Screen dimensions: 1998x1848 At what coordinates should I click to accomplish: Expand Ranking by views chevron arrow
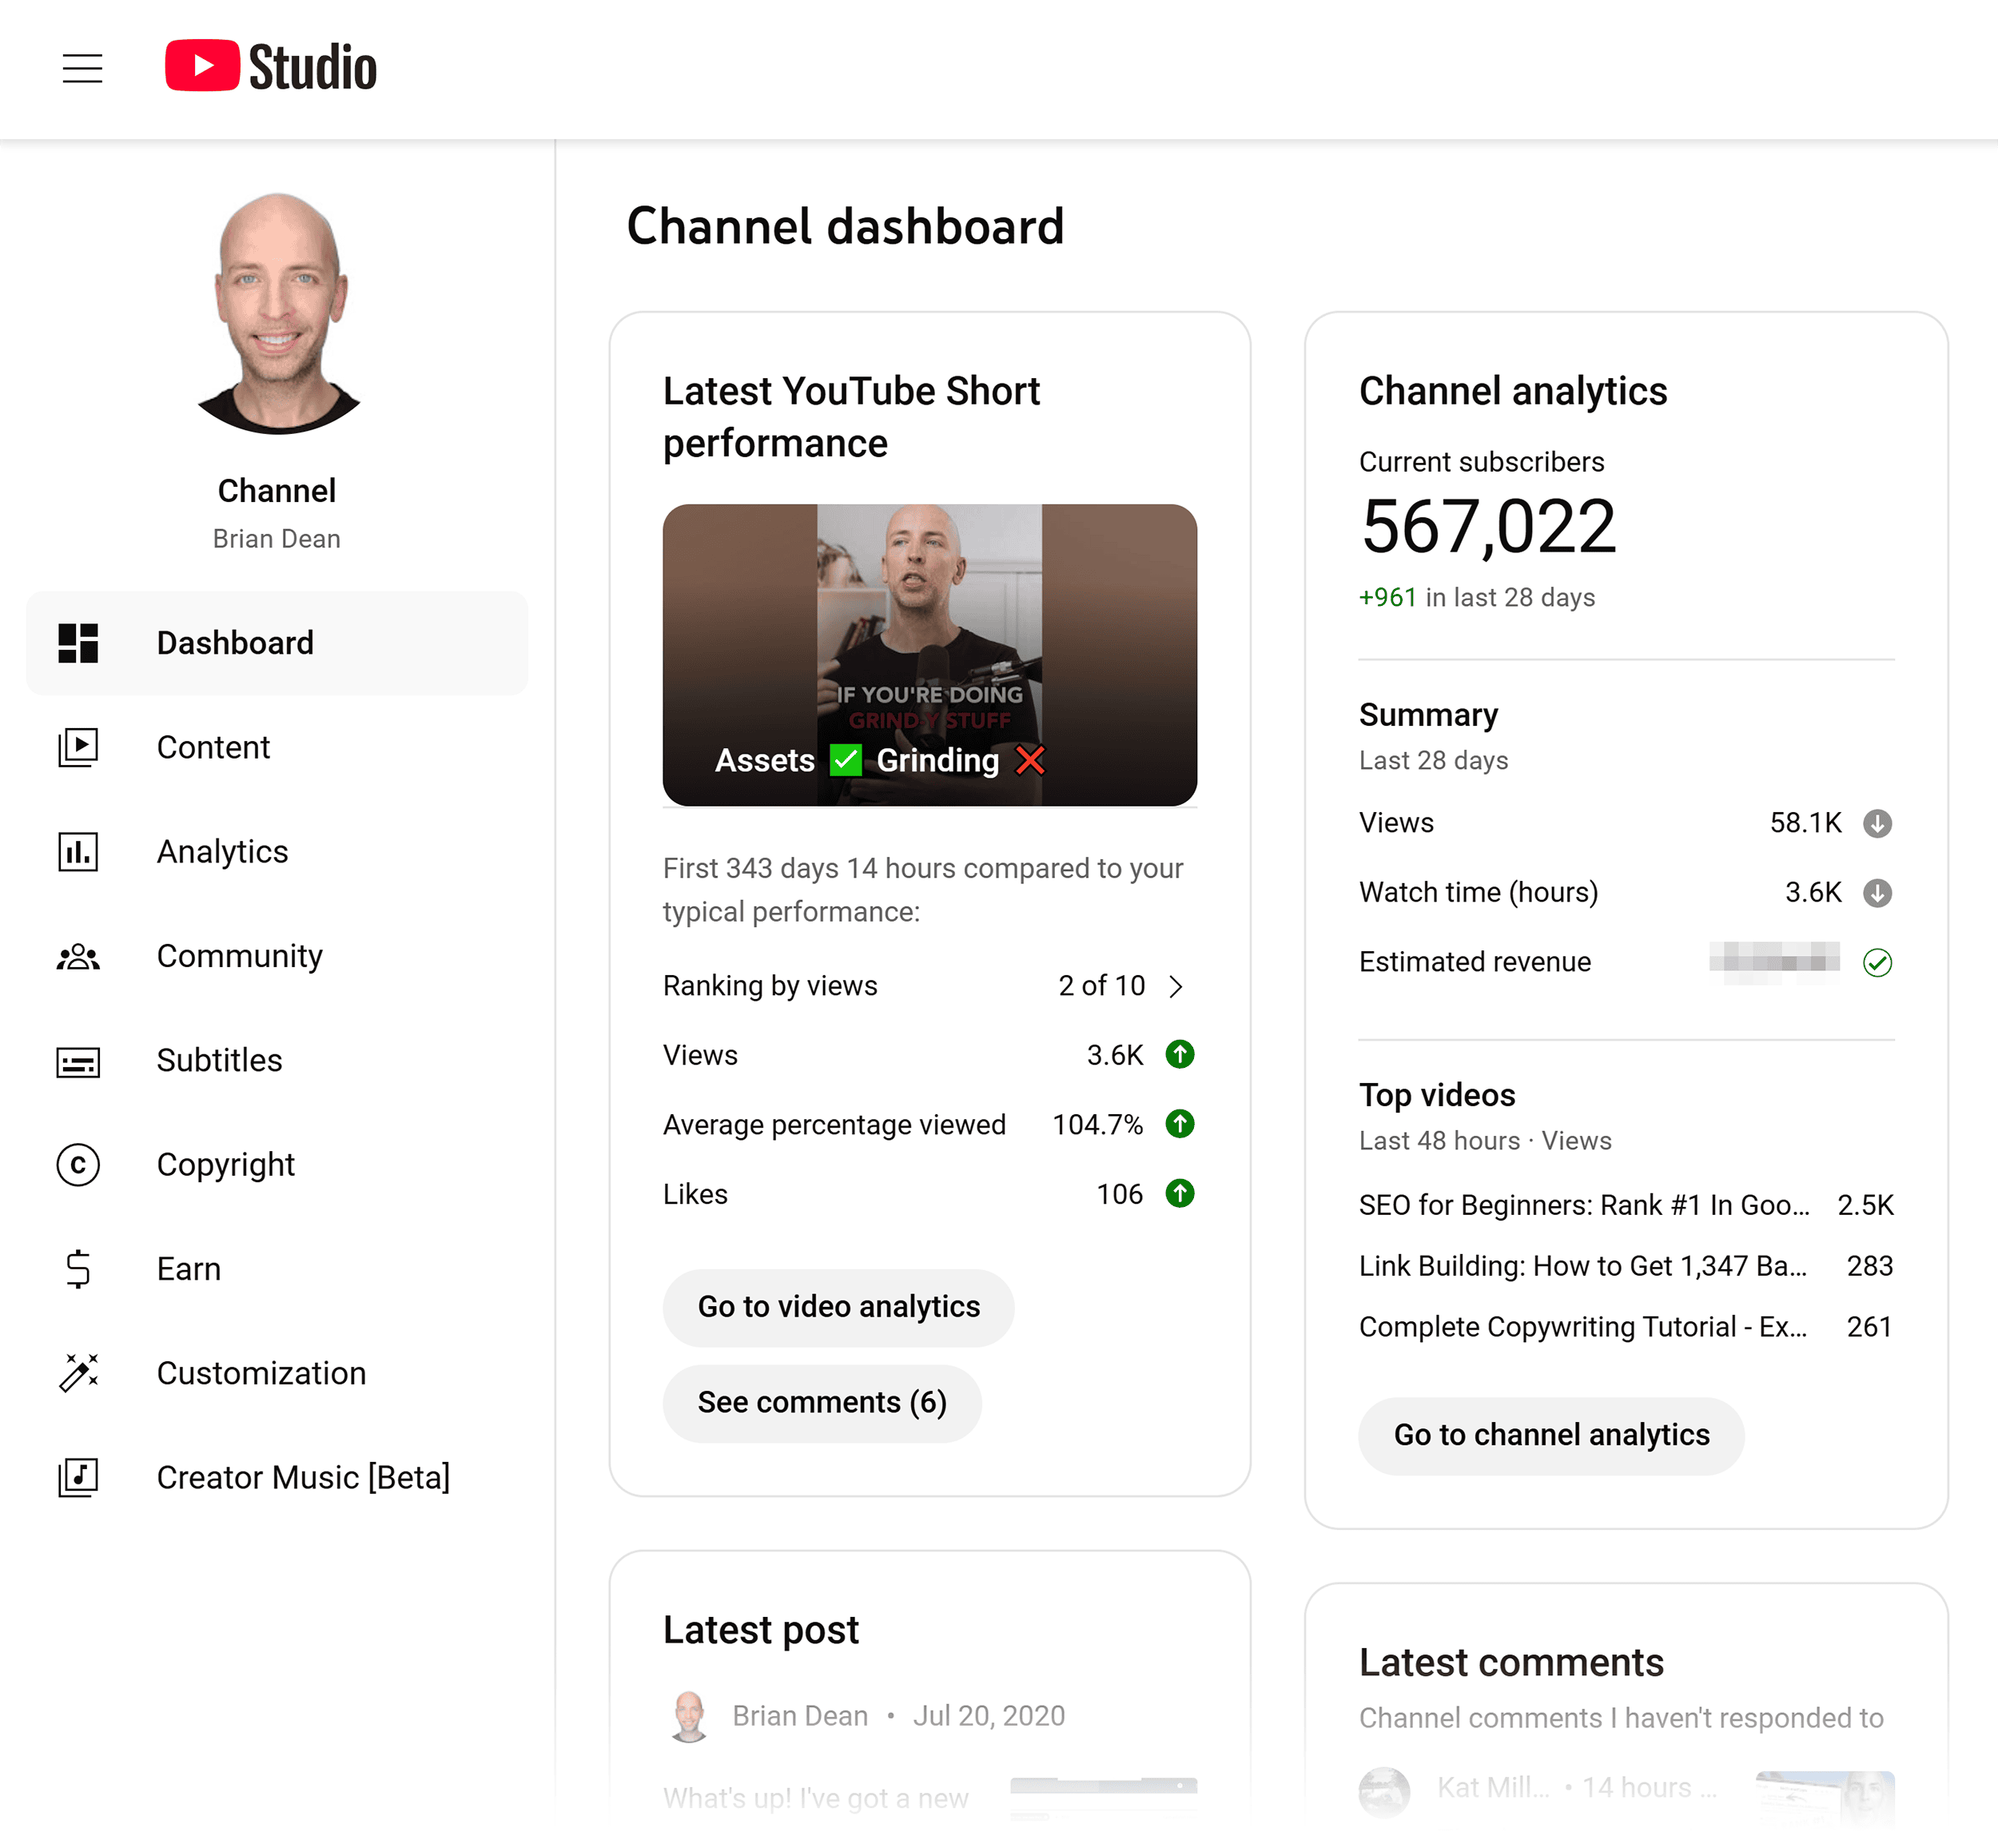(x=1176, y=986)
